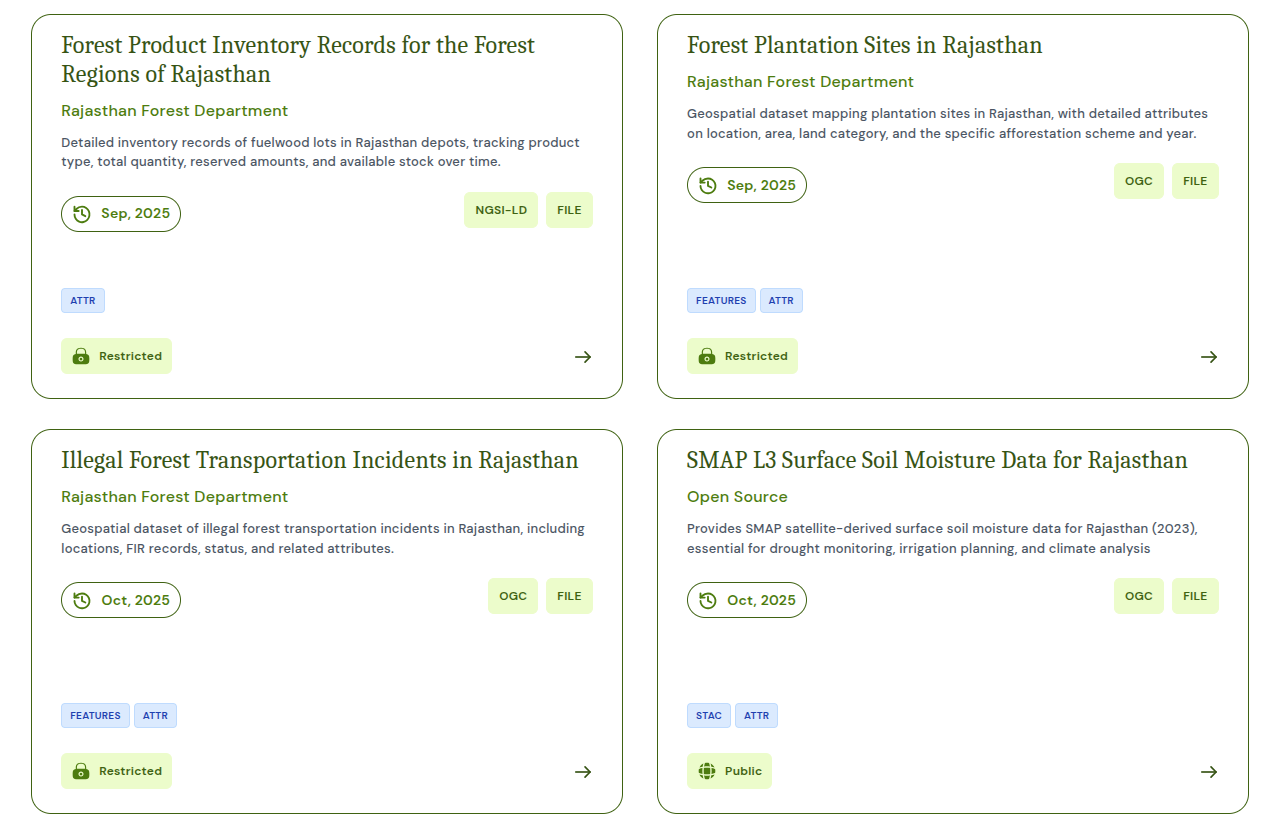Click Sep, 2025 date pill on Forest Product card
The image size is (1282, 829).
[x=121, y=214]
